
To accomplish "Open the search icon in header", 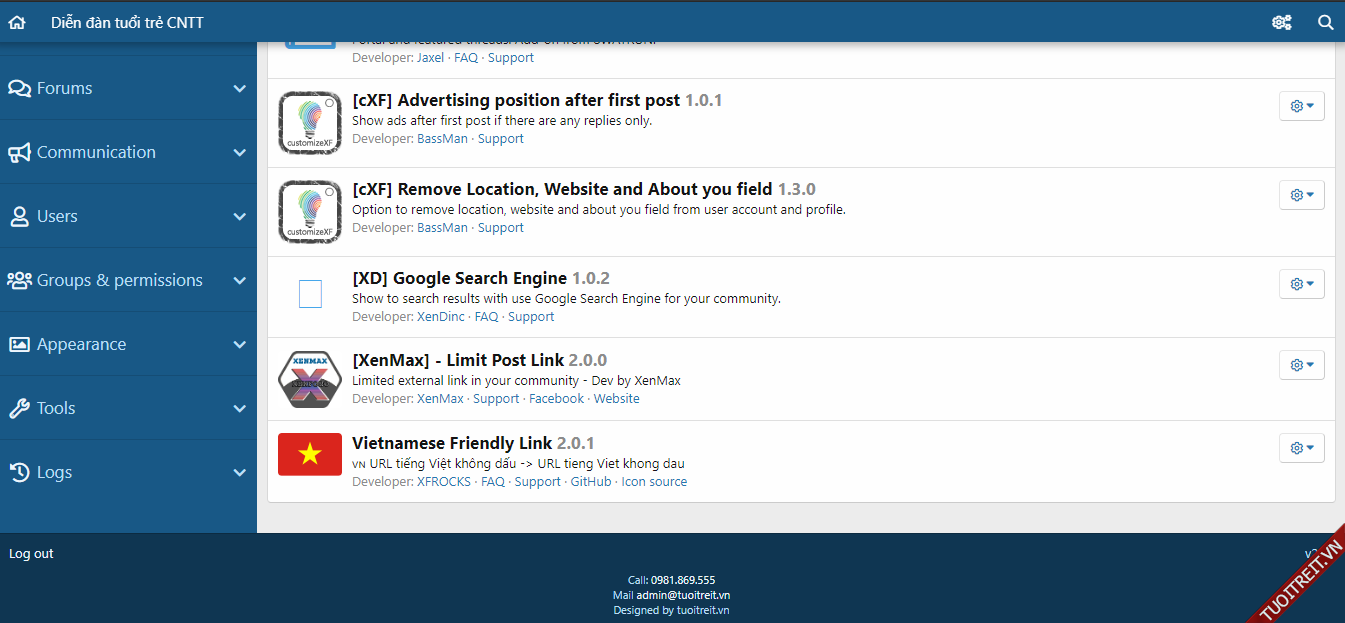I will tap(1326, 22).
